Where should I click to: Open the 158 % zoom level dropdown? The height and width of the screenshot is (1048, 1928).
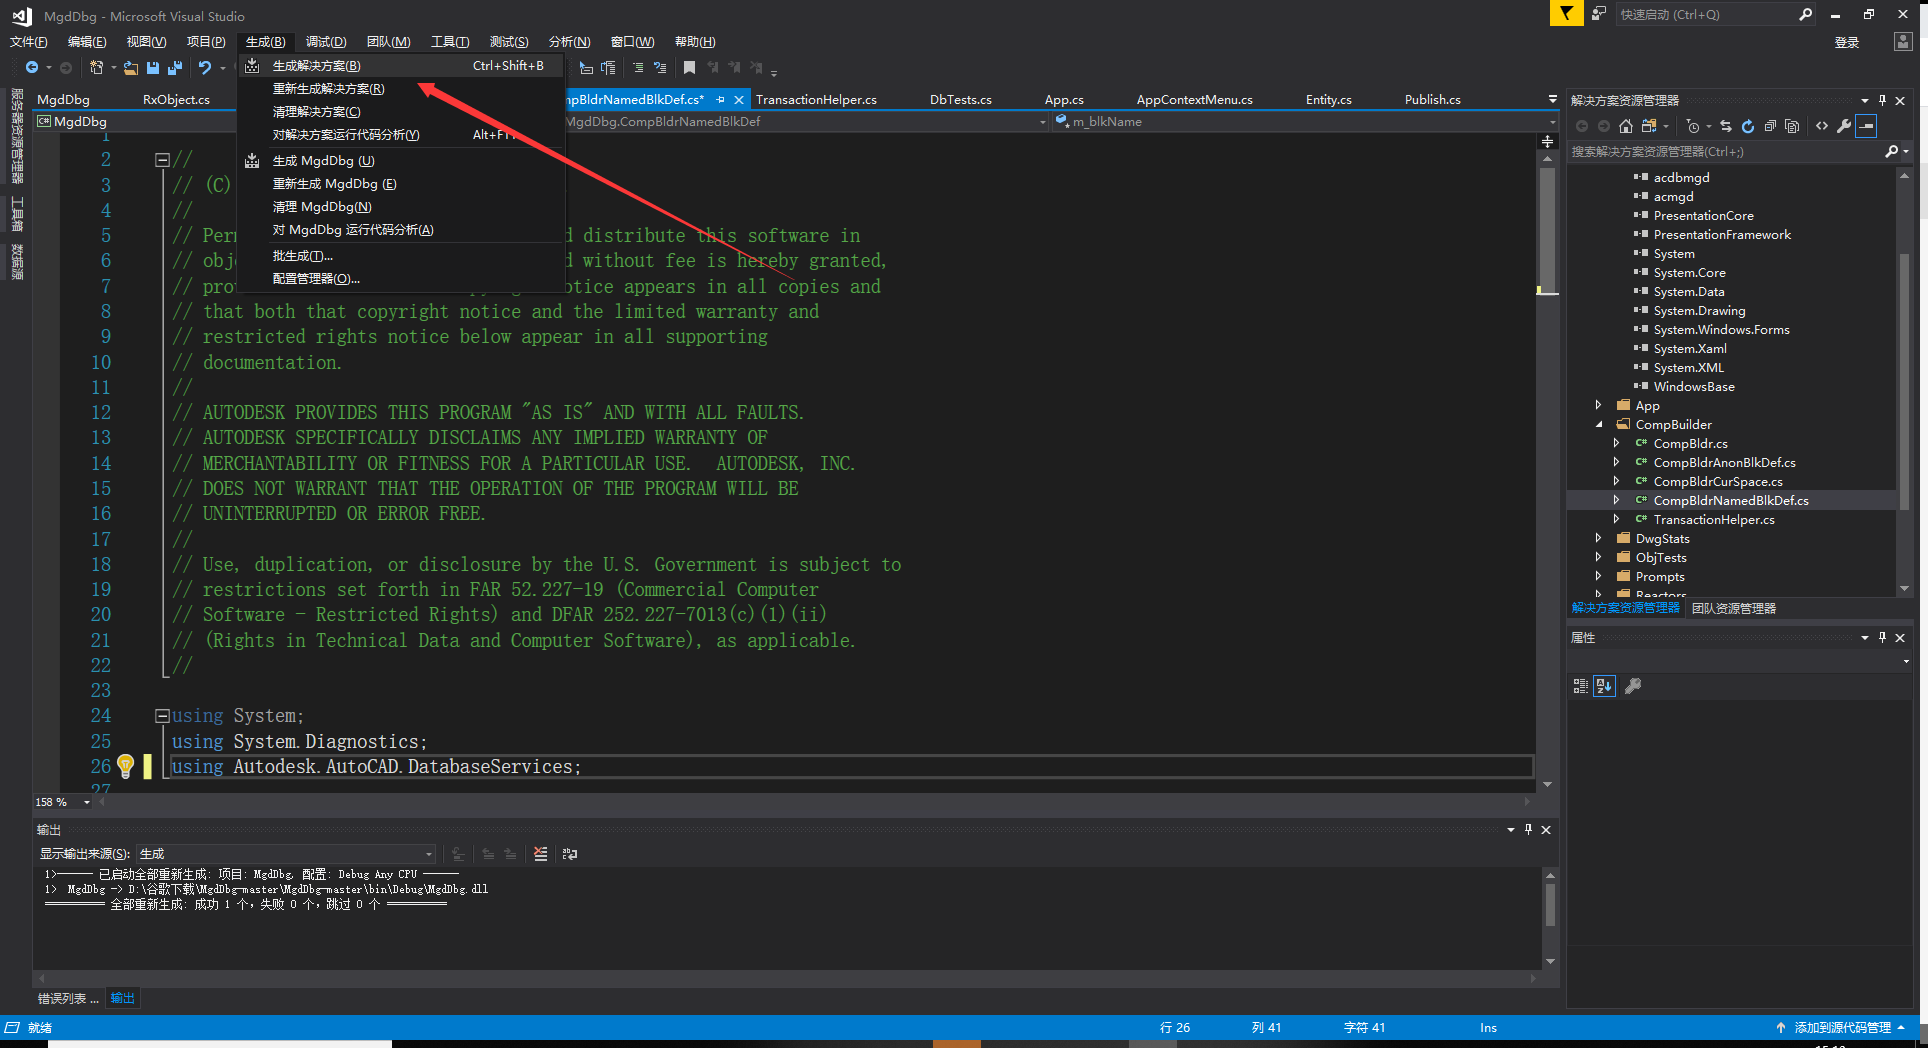[87, 802]
